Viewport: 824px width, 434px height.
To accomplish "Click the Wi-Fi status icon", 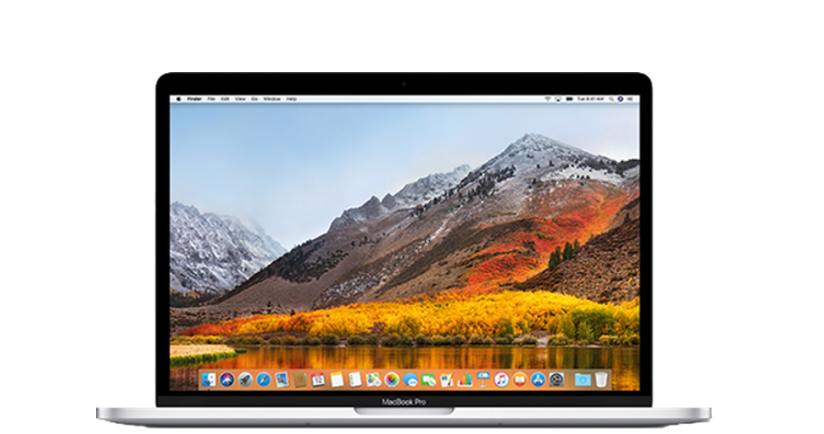I will [548, 99].
